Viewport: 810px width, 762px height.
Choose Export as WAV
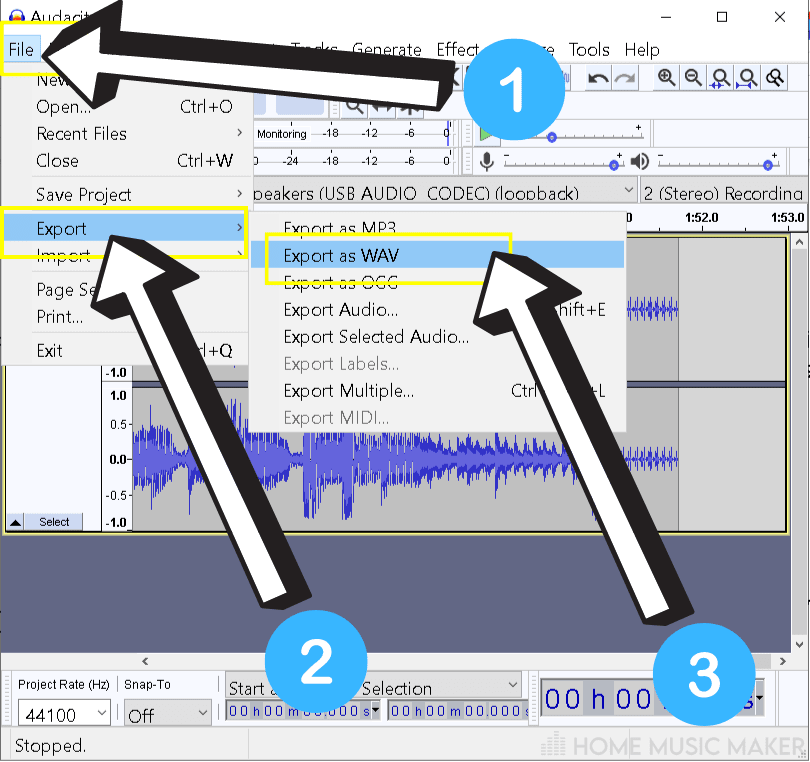438,255
